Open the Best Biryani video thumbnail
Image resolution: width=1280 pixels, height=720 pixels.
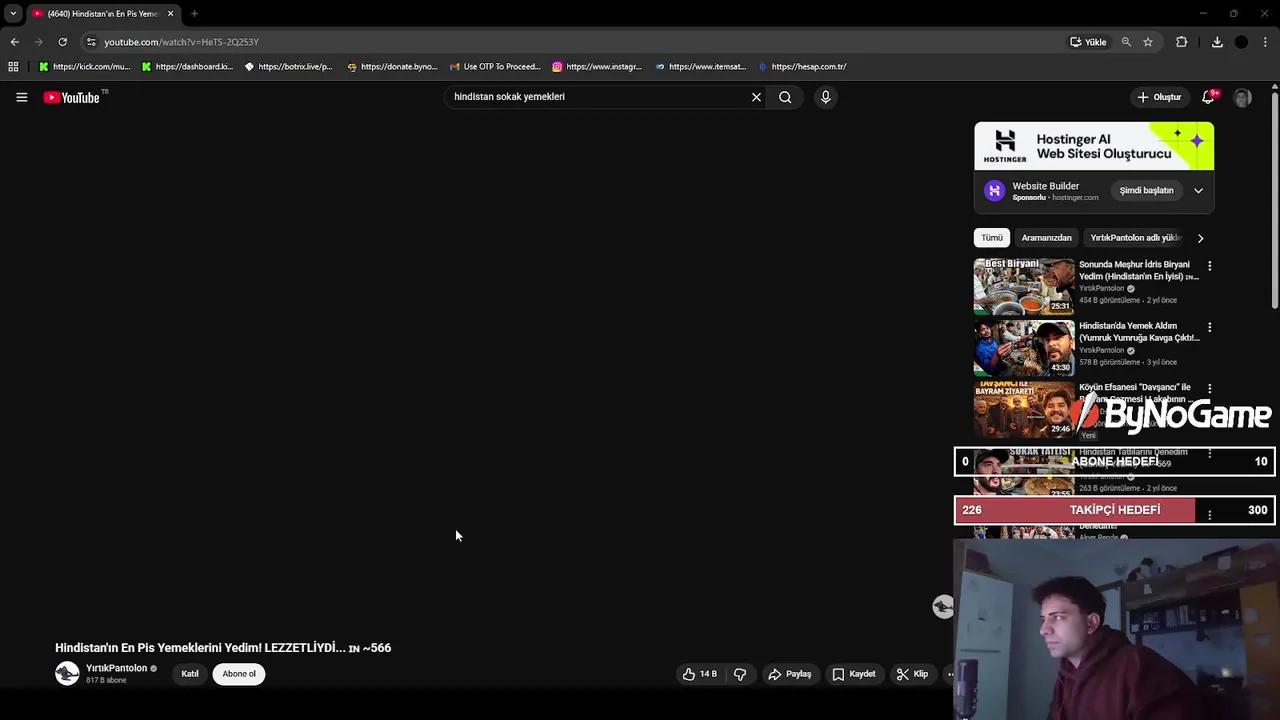tap(1024, 286)
